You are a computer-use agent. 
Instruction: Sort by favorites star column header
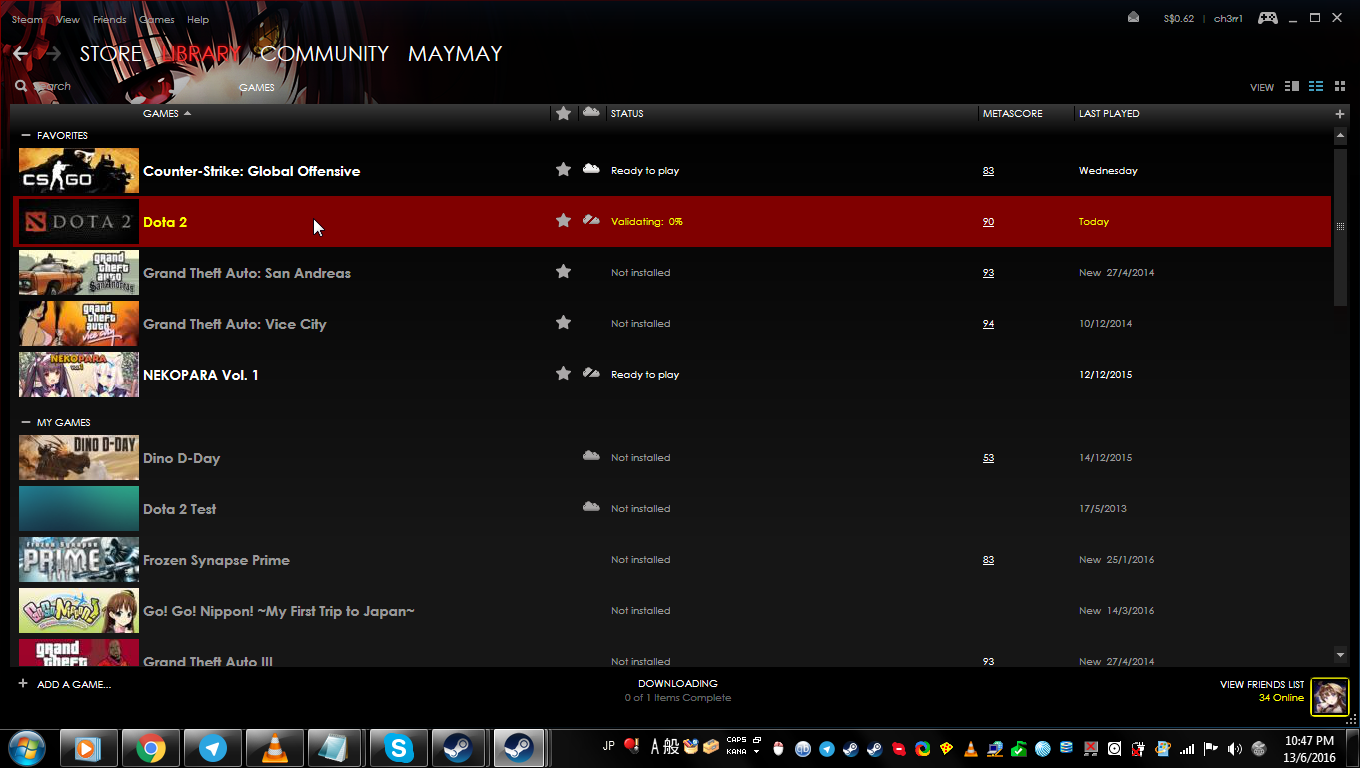tap(563, 114)
